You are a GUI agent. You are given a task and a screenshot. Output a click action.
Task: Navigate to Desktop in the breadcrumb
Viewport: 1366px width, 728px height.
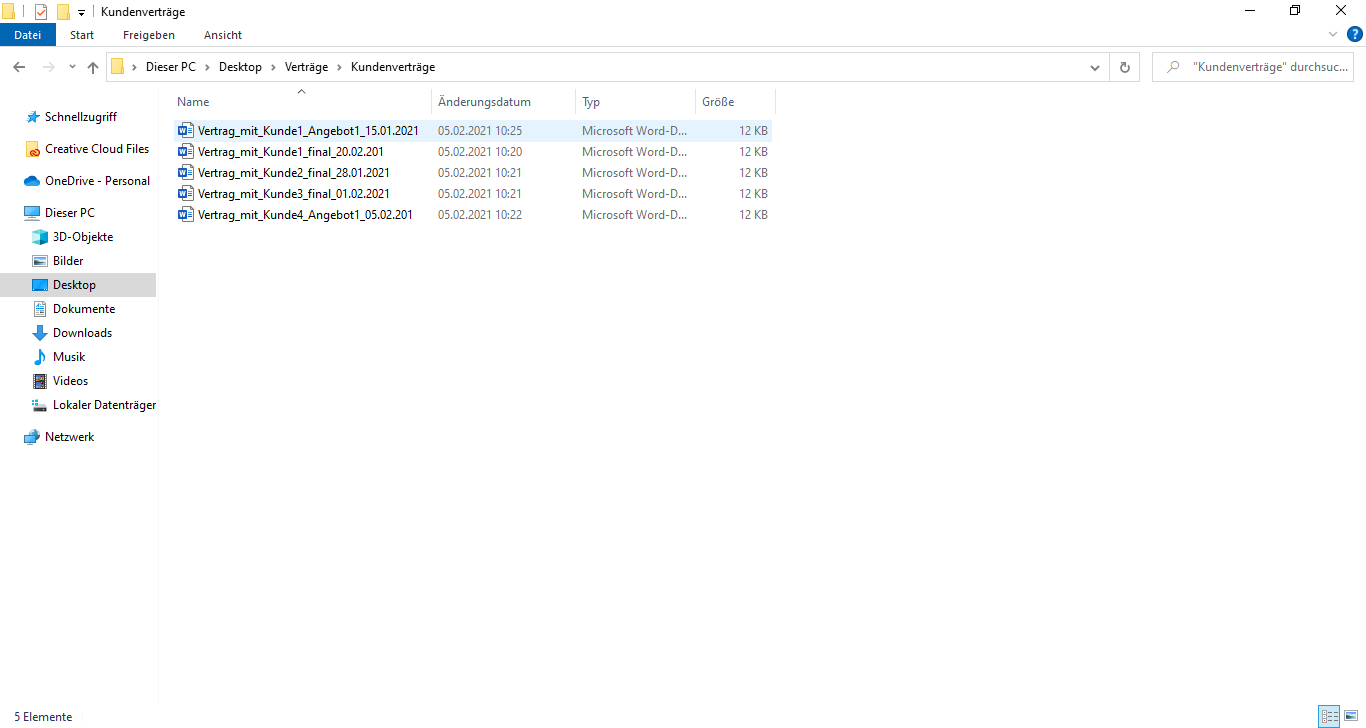coord(240,67)
